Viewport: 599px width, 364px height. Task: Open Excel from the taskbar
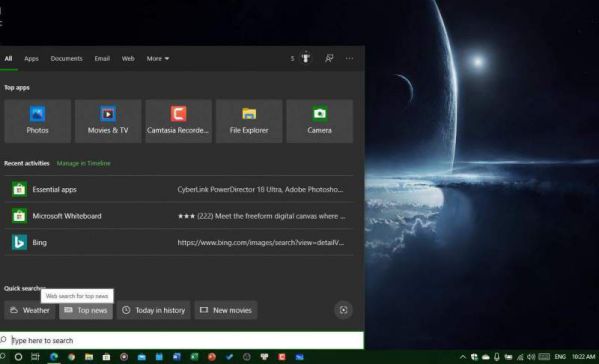(194, 357)
